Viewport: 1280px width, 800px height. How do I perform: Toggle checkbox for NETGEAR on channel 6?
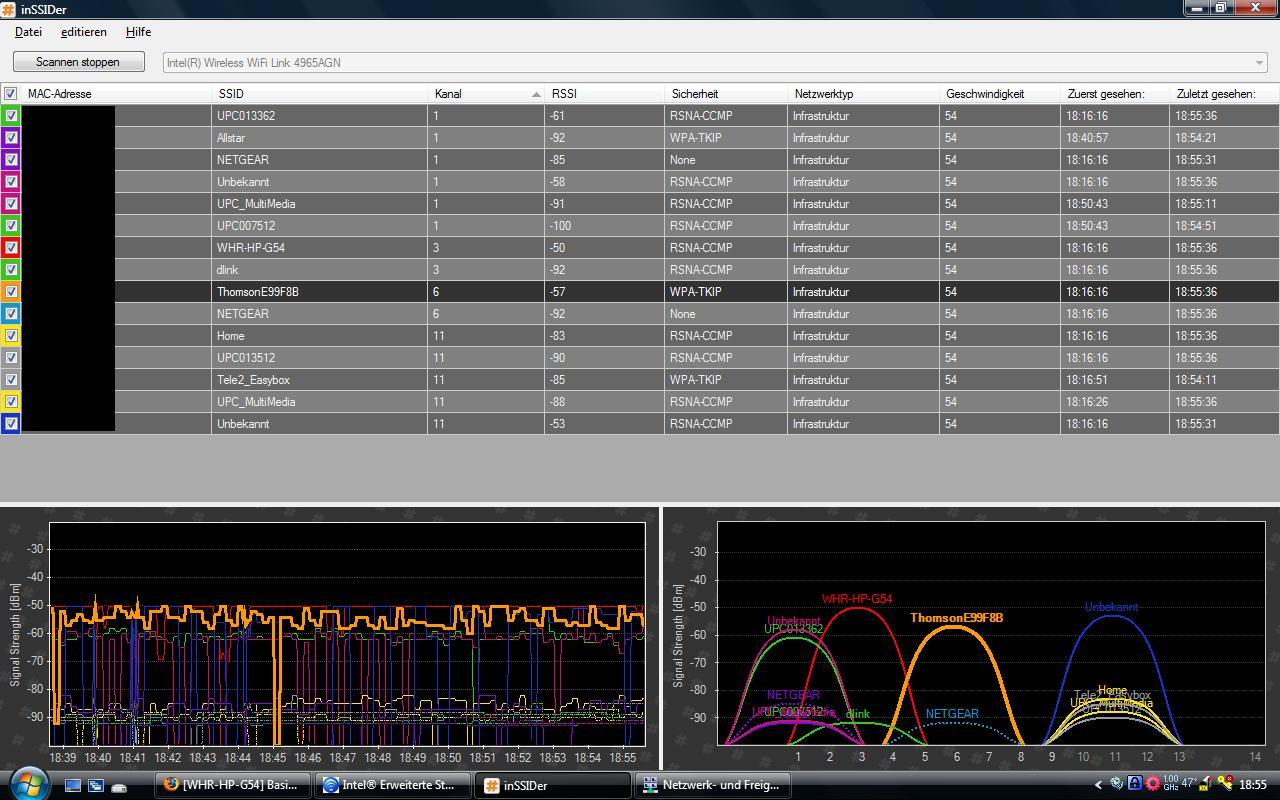coord(11,313)
